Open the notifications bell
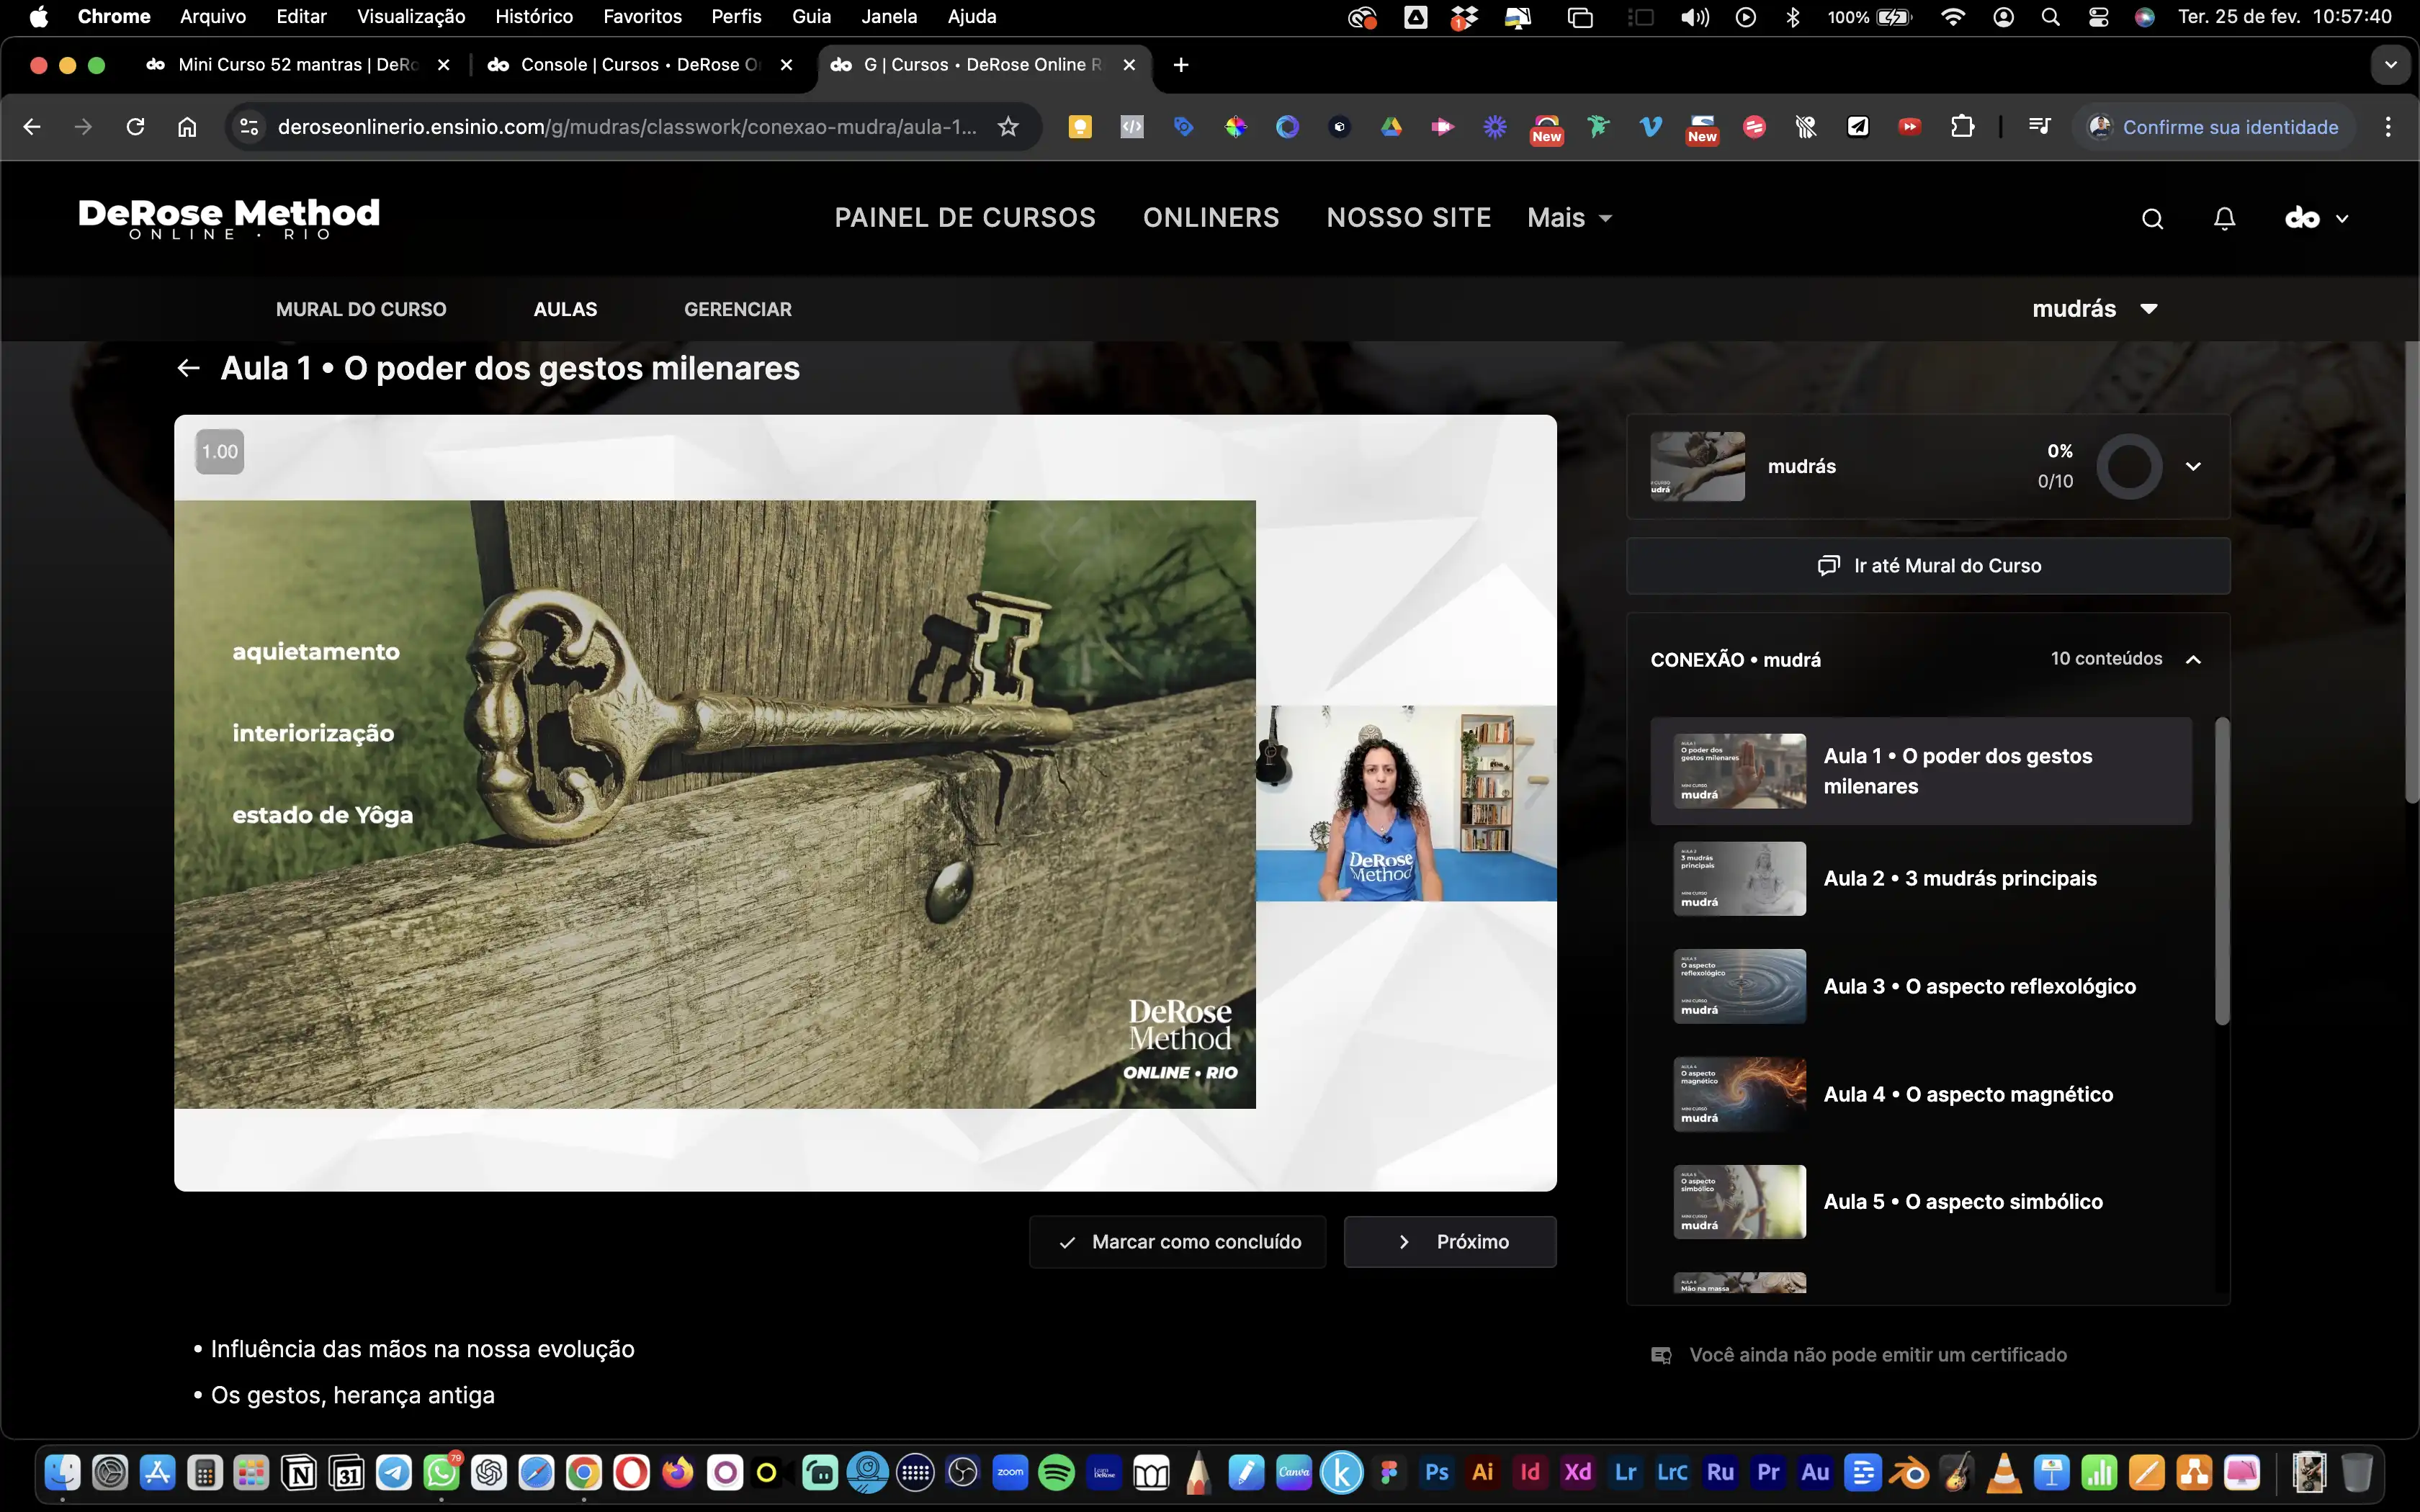2420x1512 pixels. tap(2224, 219)
